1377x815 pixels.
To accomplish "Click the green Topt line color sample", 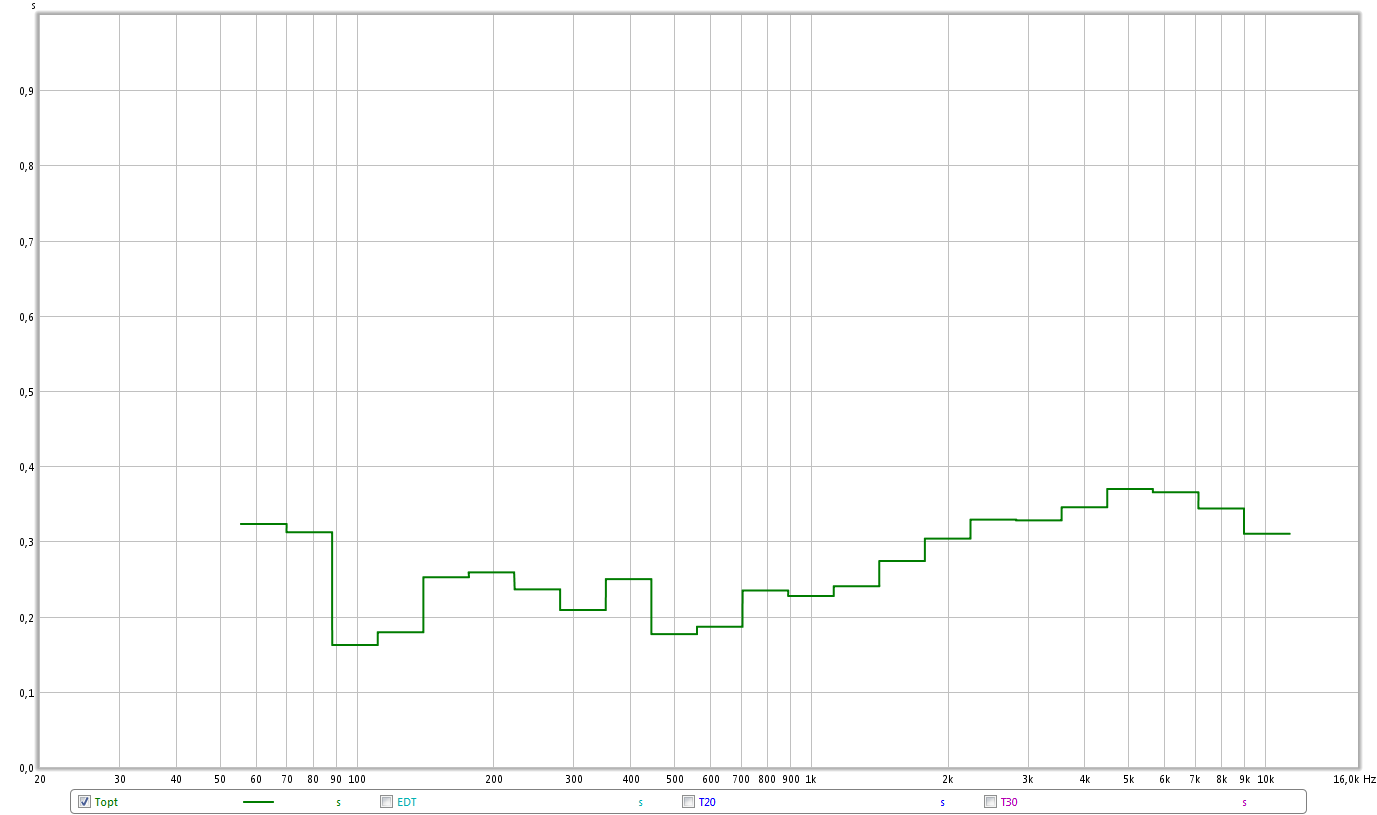I will click(x=258, y=801).
